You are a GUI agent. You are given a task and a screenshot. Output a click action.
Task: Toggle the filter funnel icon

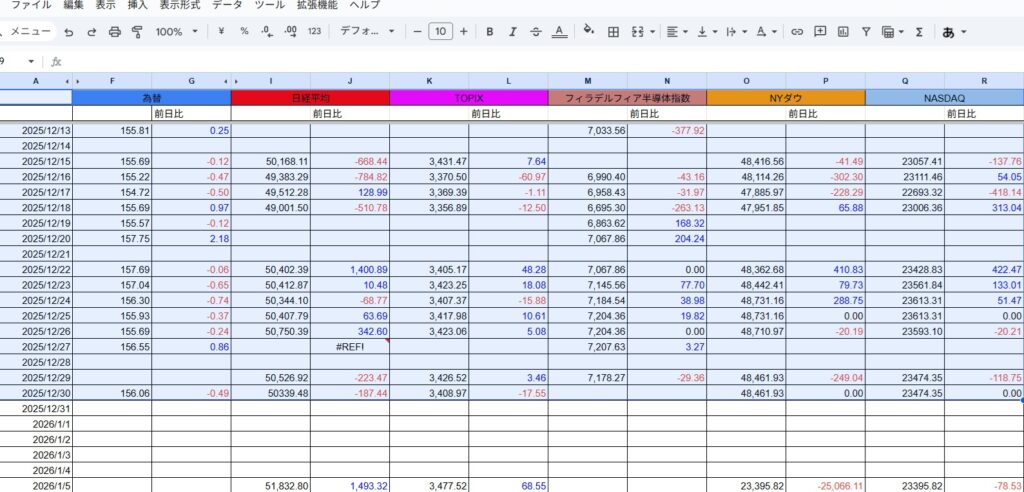(x=866, y=32)
